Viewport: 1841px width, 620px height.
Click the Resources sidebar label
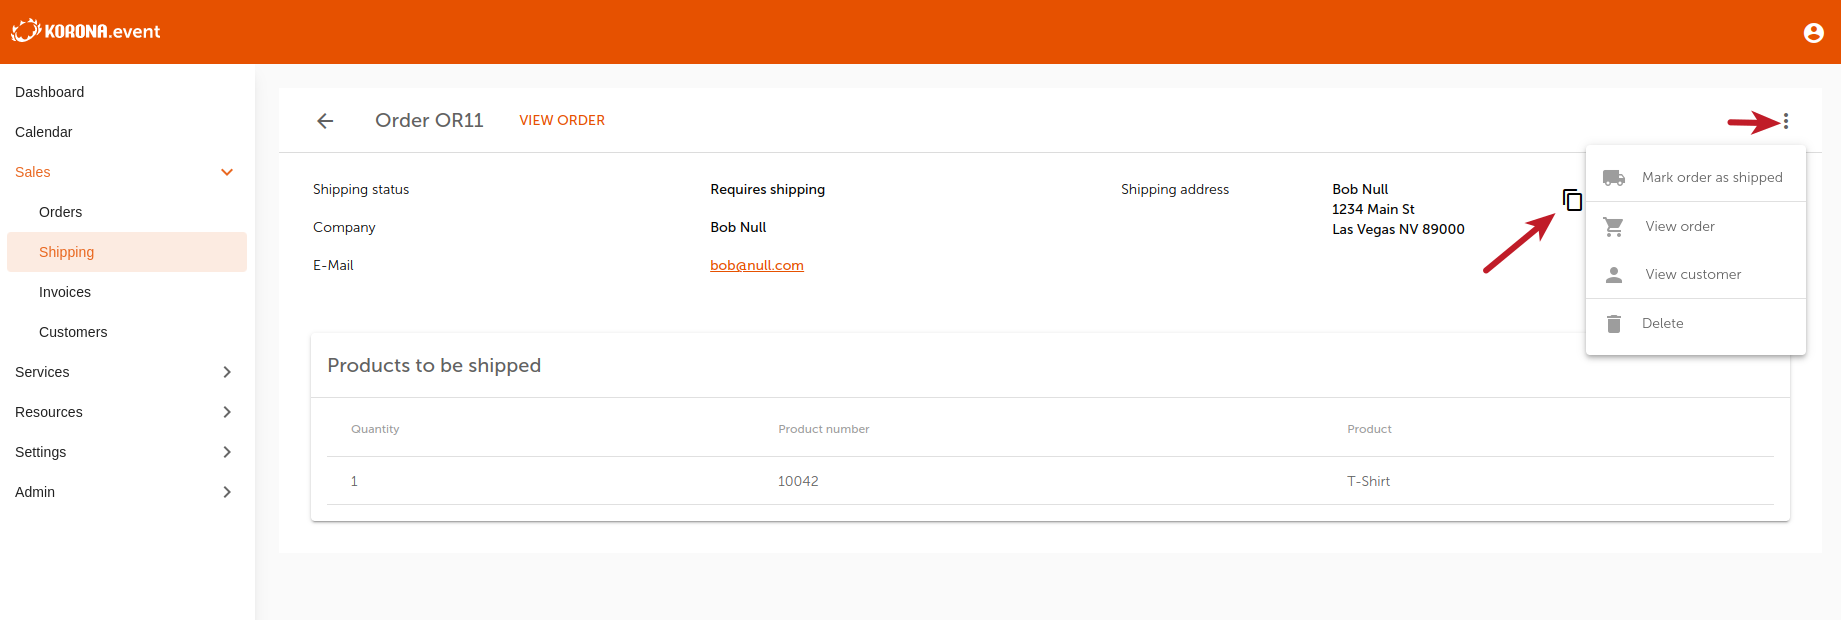[49, 412]
